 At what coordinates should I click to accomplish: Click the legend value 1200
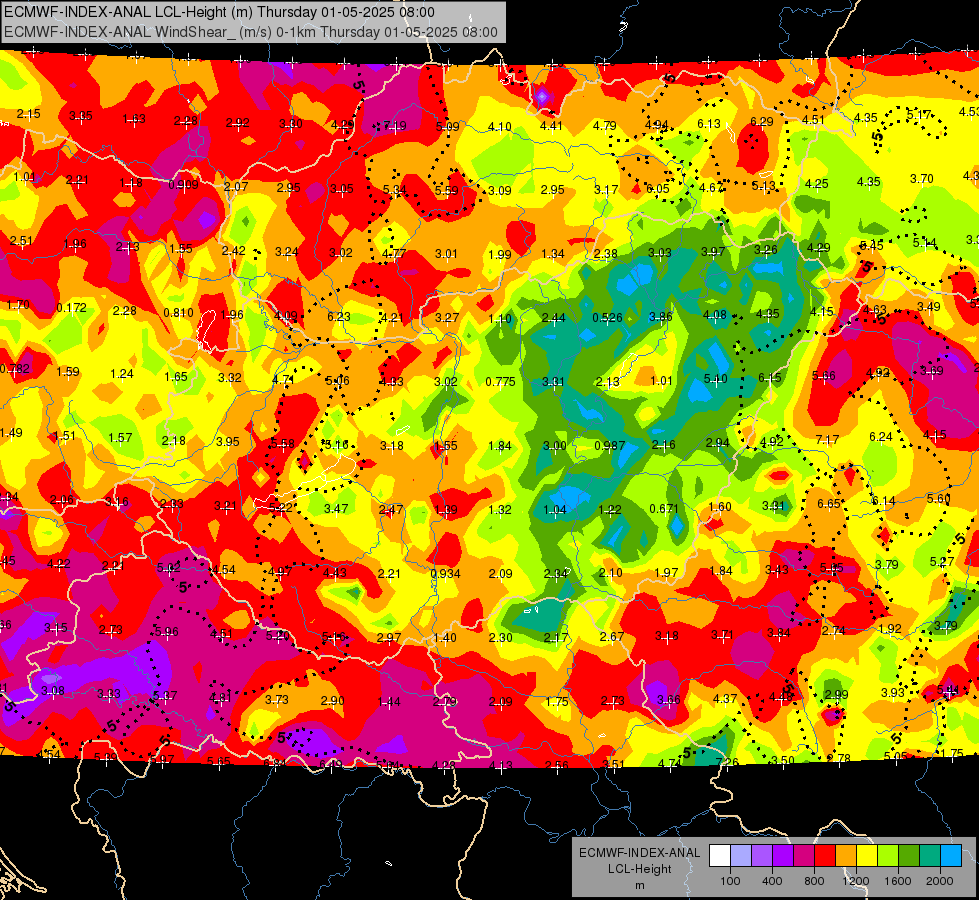pyautogui.click(x=855, y=881)
